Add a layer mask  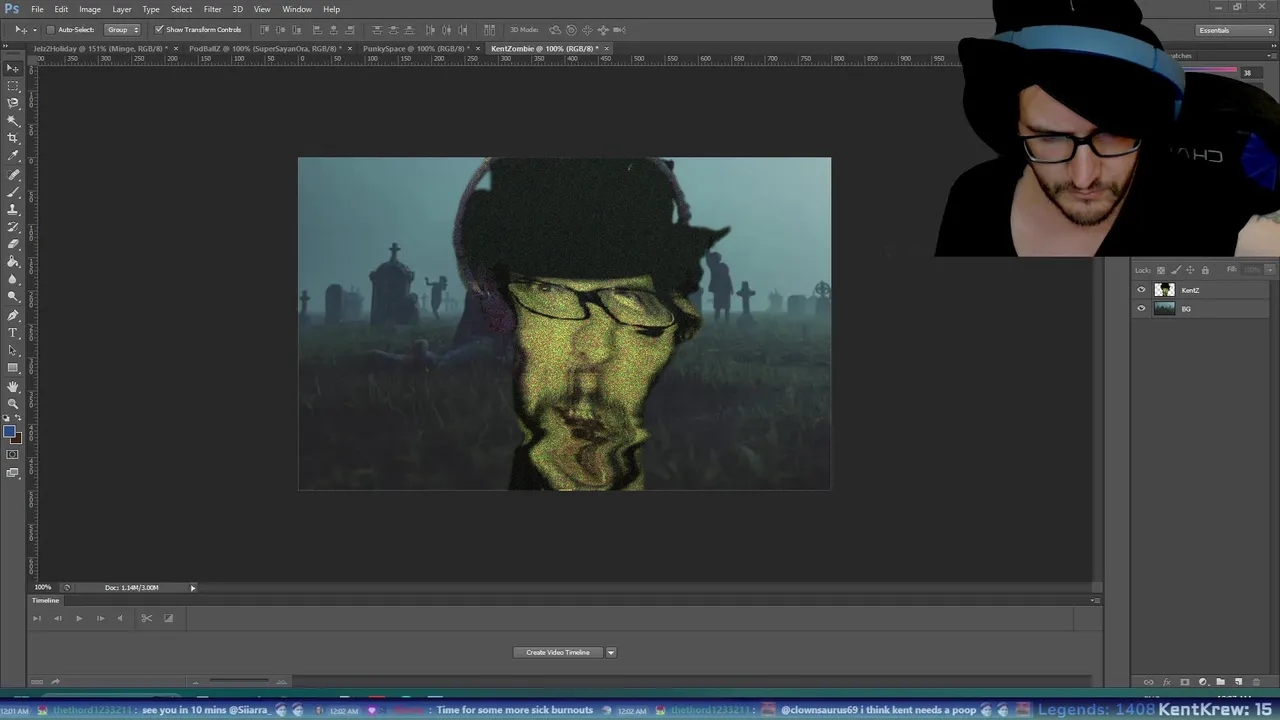coord(1184,682)
